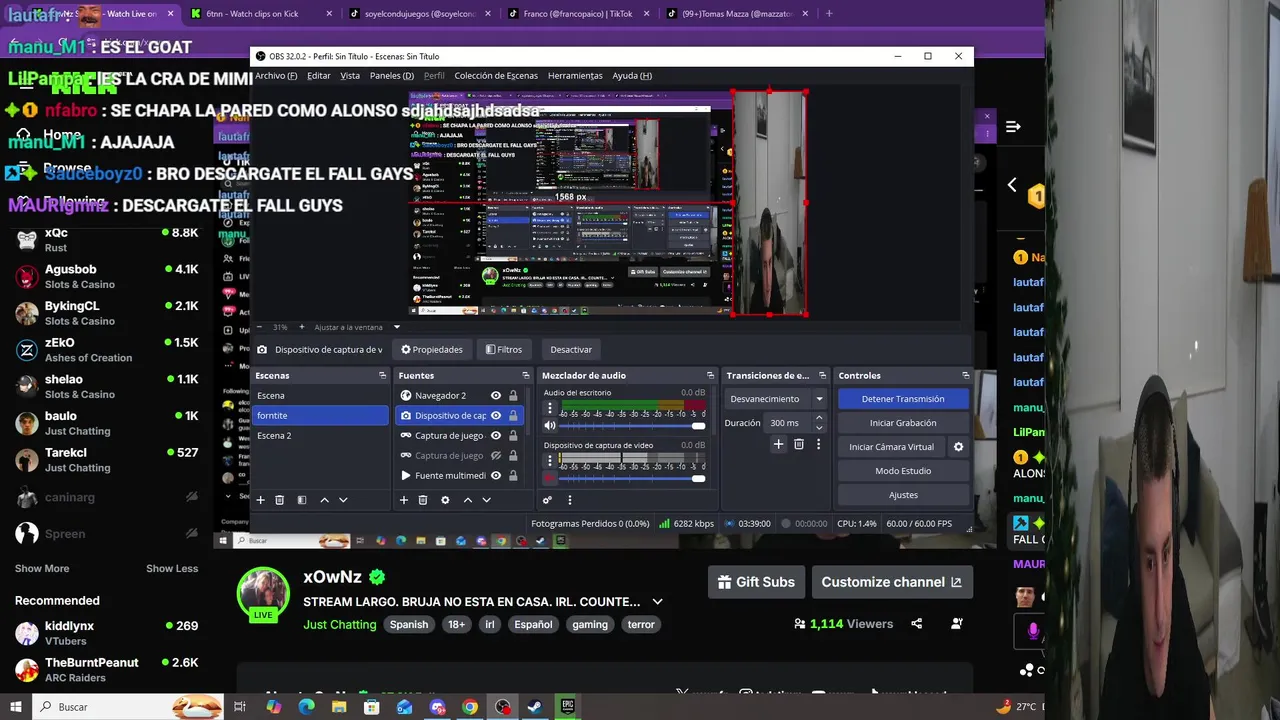Viewport: 1280px width, 720px height.
Task: Unmute Dispositivo de captura de video audio
Action: [549, 478]
